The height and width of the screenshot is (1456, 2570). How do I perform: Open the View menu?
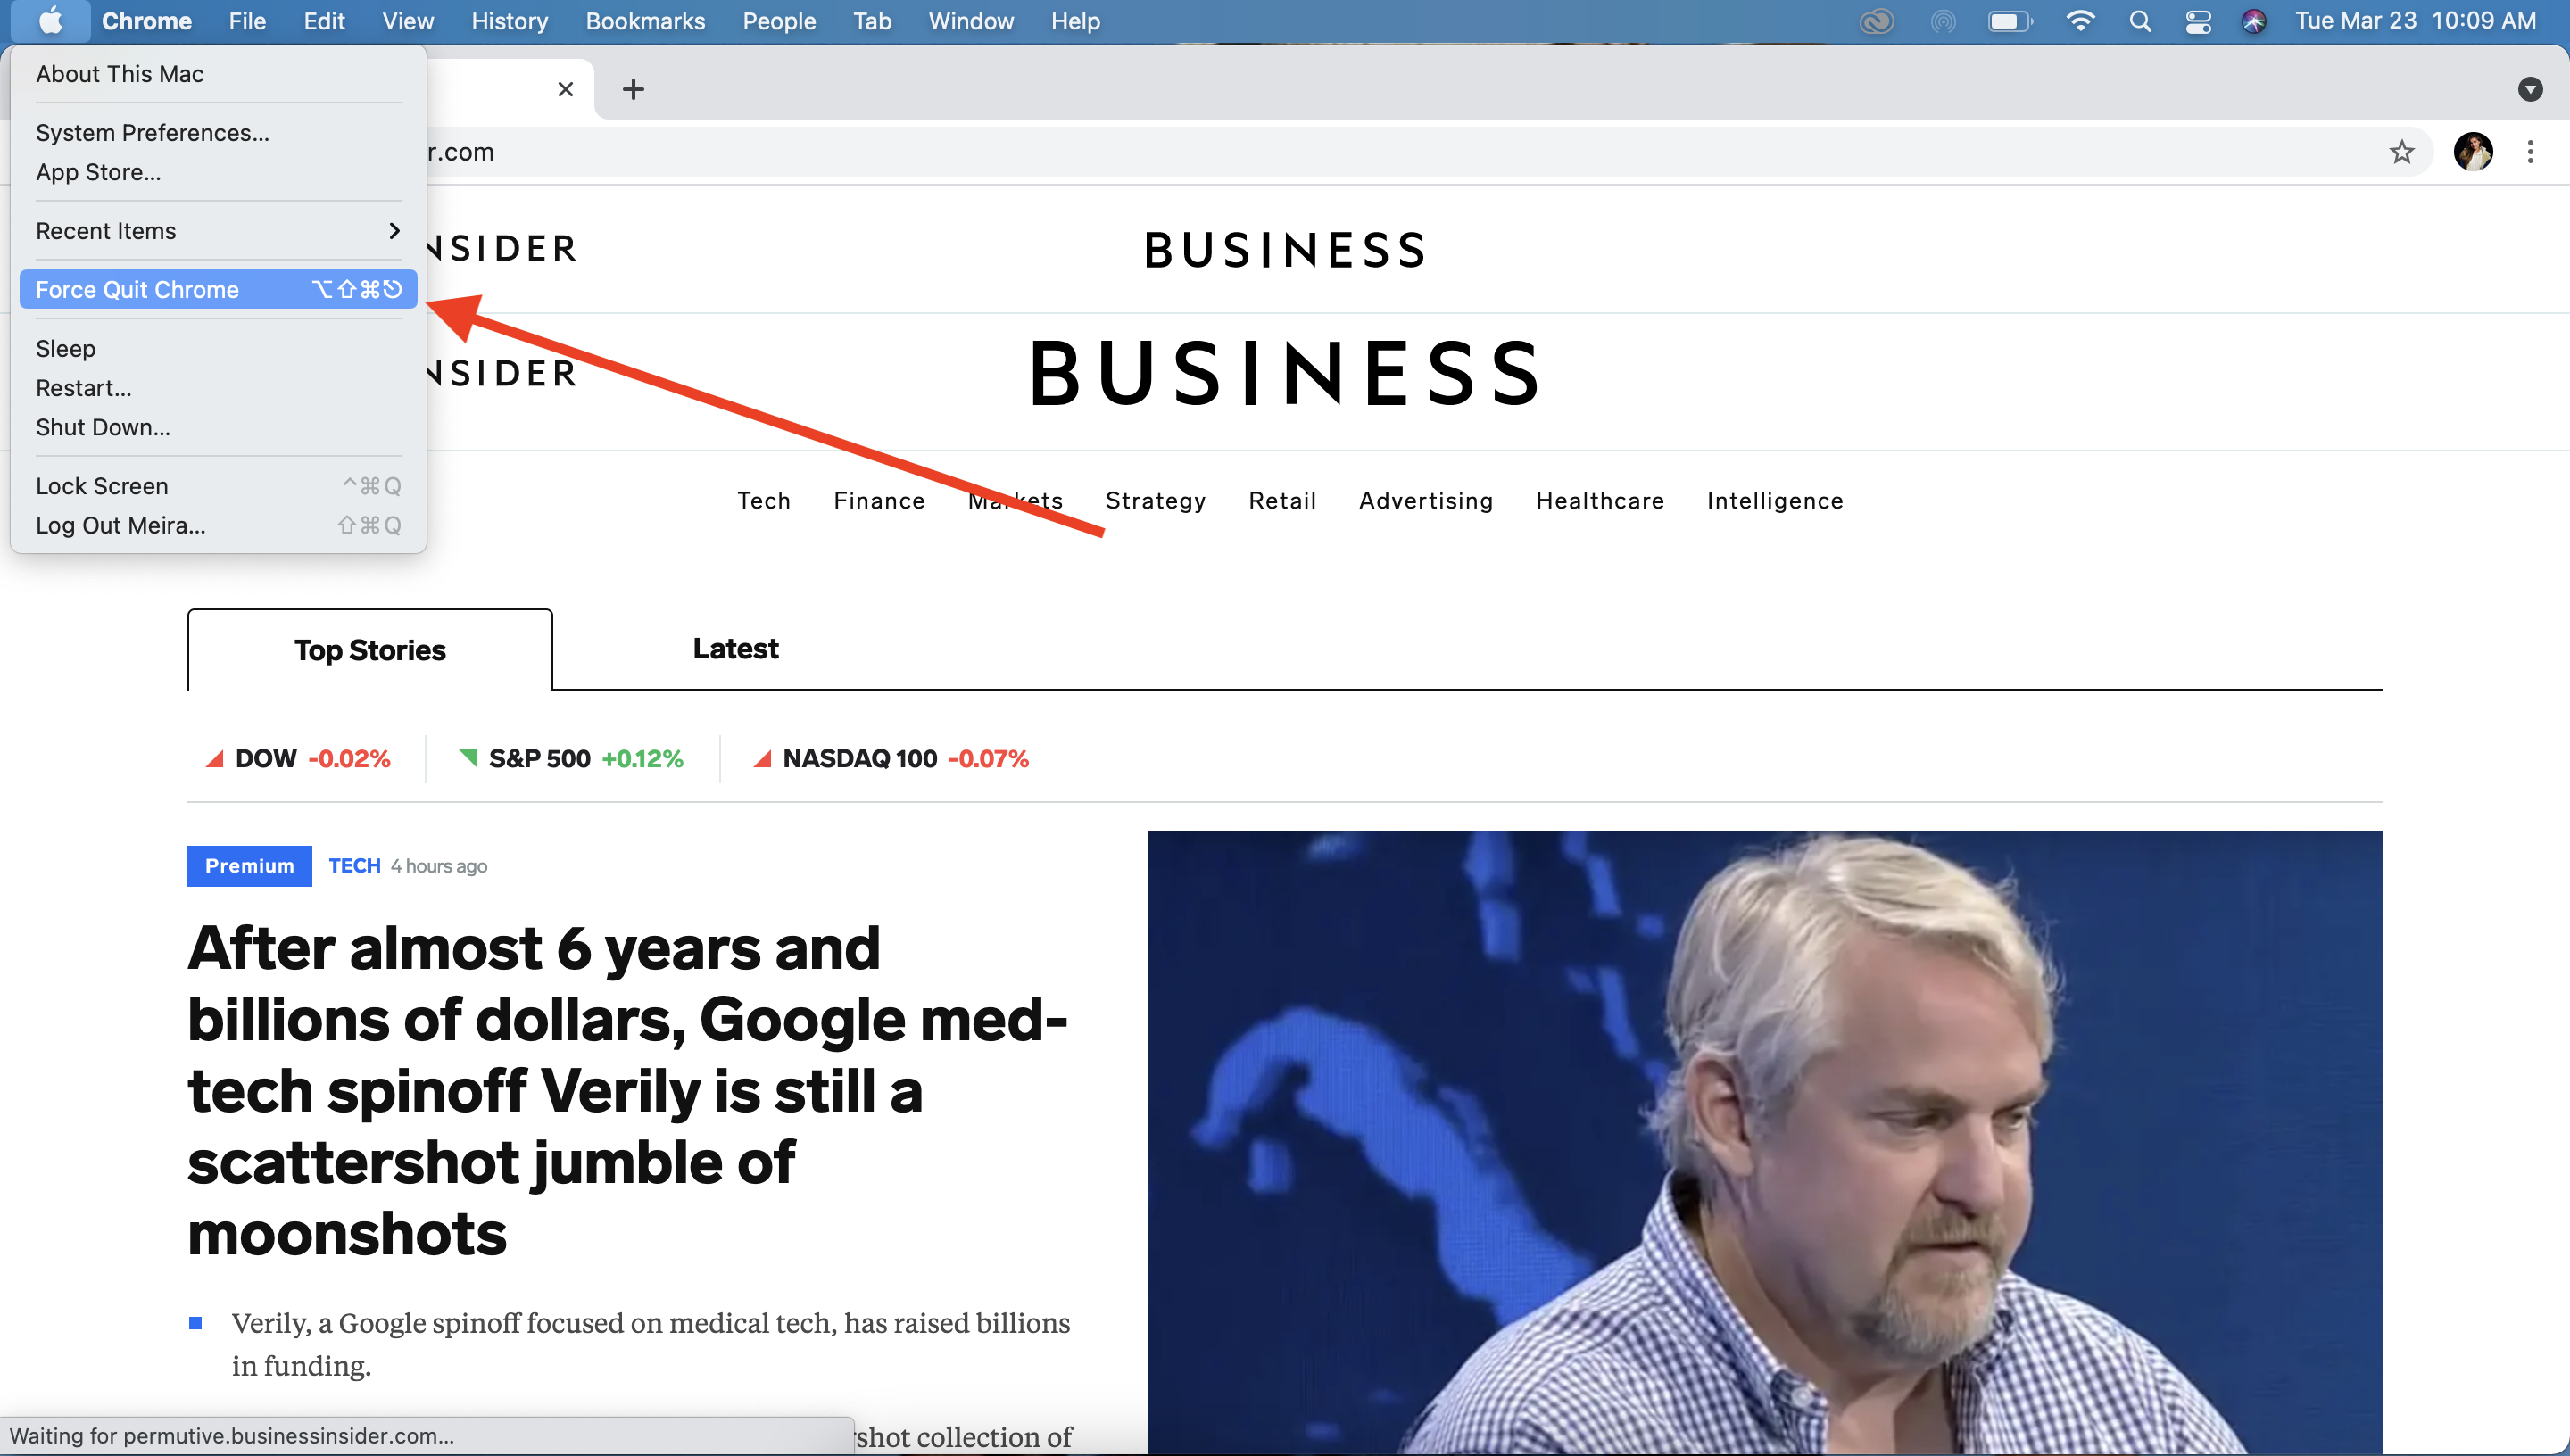[408, 21]
